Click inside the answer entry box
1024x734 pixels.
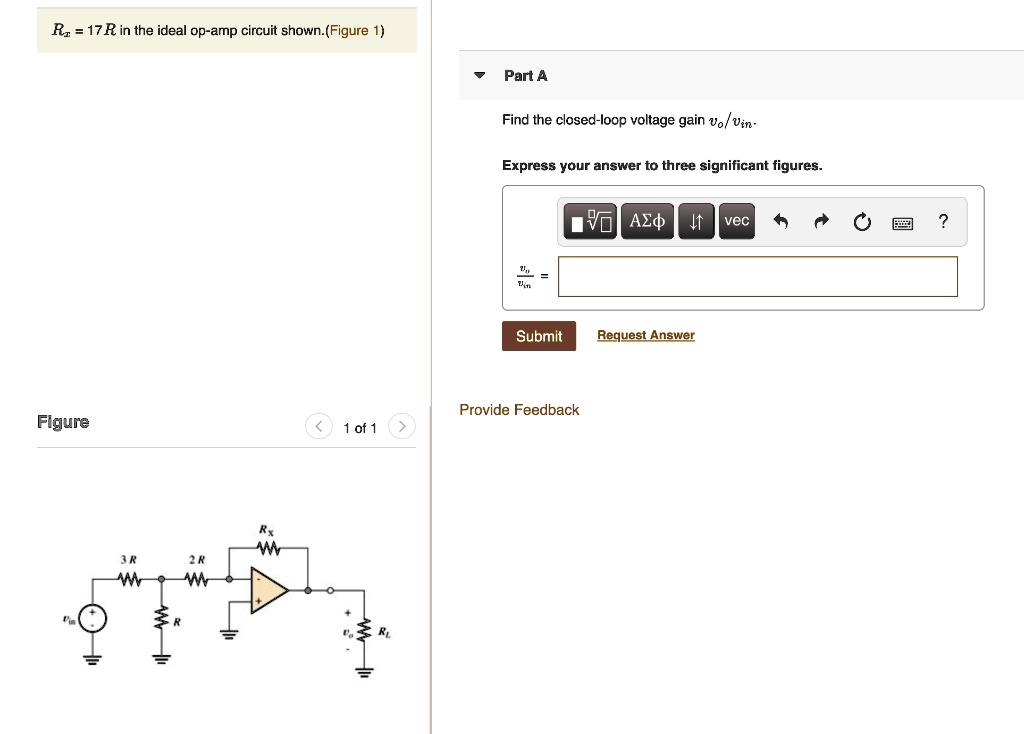point(757,276)
